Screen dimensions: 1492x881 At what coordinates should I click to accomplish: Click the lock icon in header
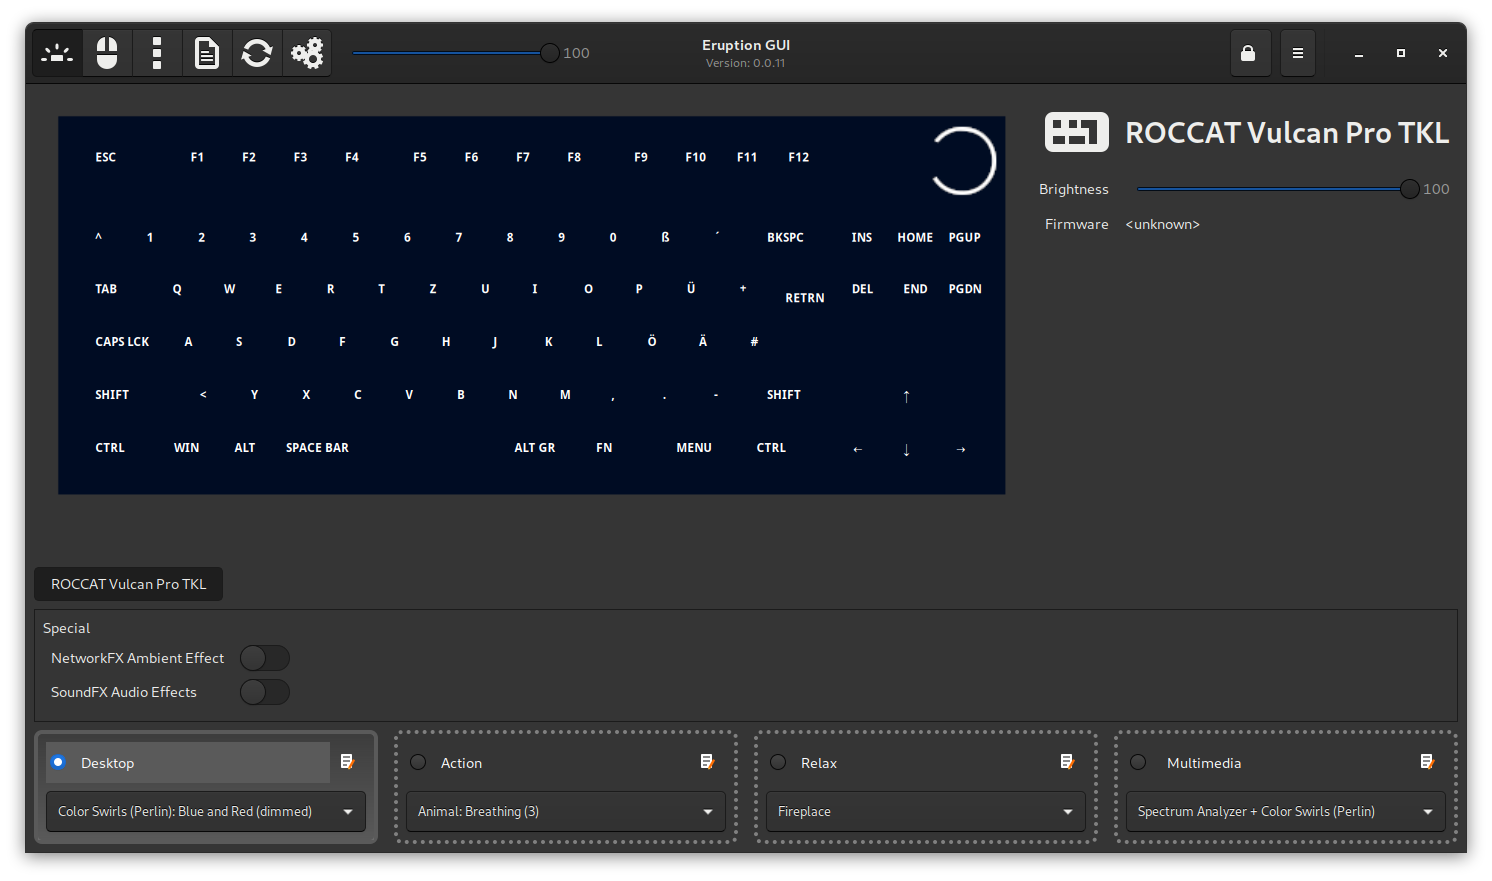[1248, 53]
